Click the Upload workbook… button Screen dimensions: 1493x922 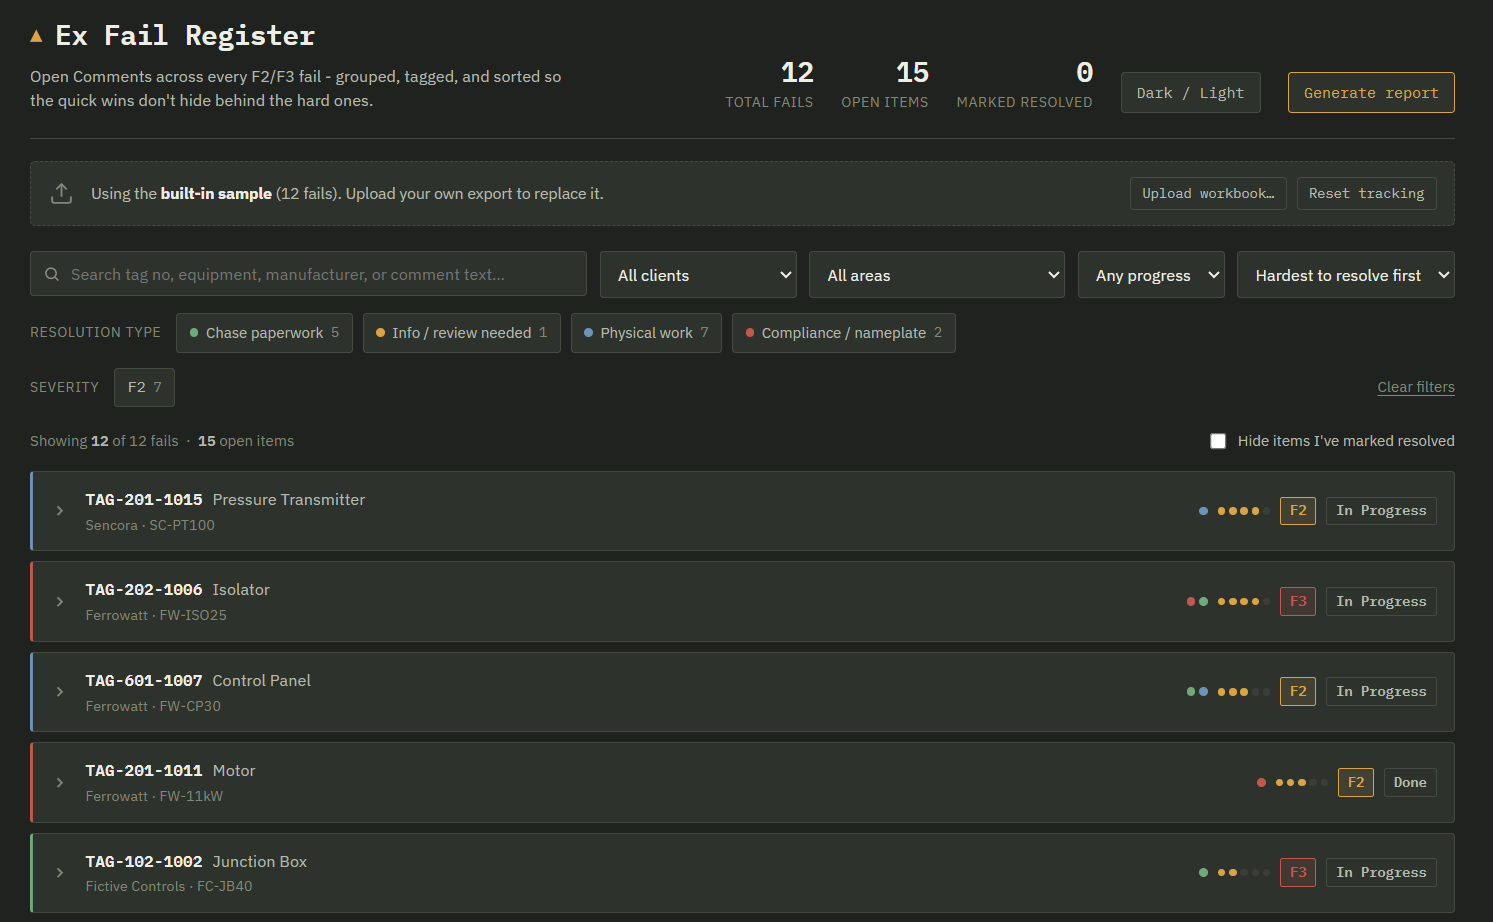[1208, 194]
